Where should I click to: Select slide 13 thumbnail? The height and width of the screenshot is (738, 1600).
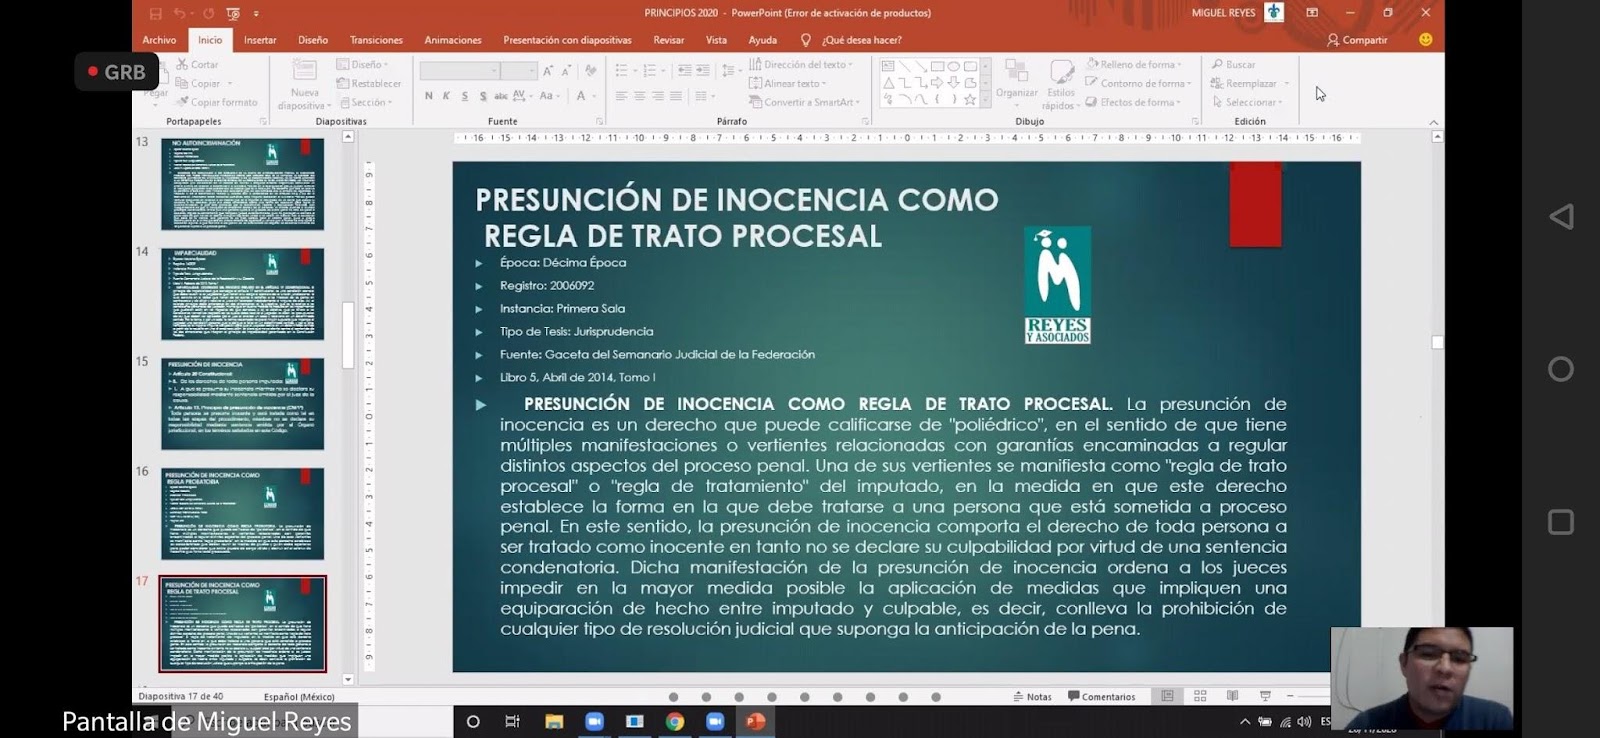243,184
